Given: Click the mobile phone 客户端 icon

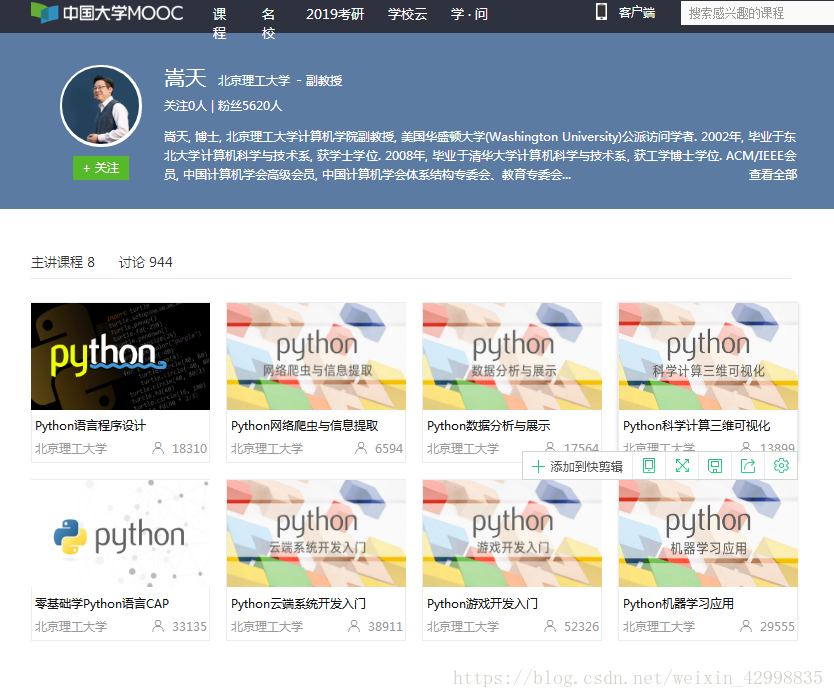Looking at the screenshot, I should 601,12.
